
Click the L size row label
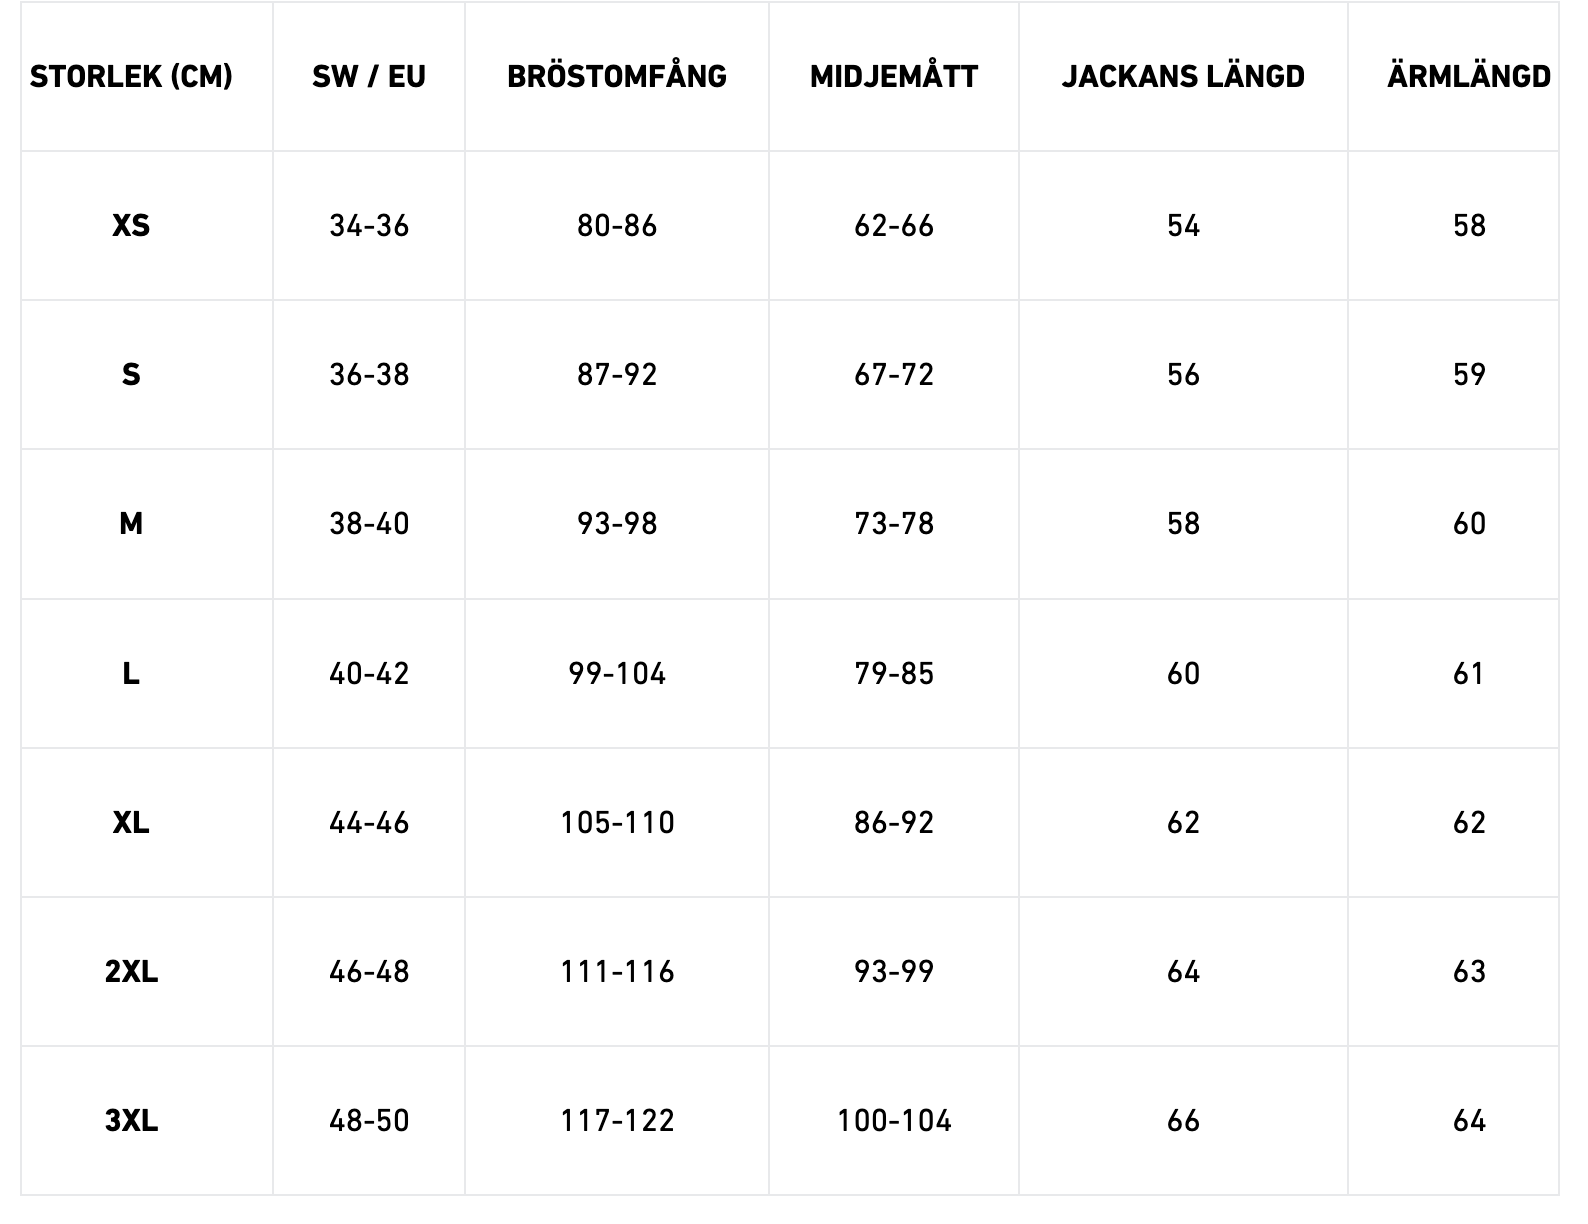click(131, 674)
